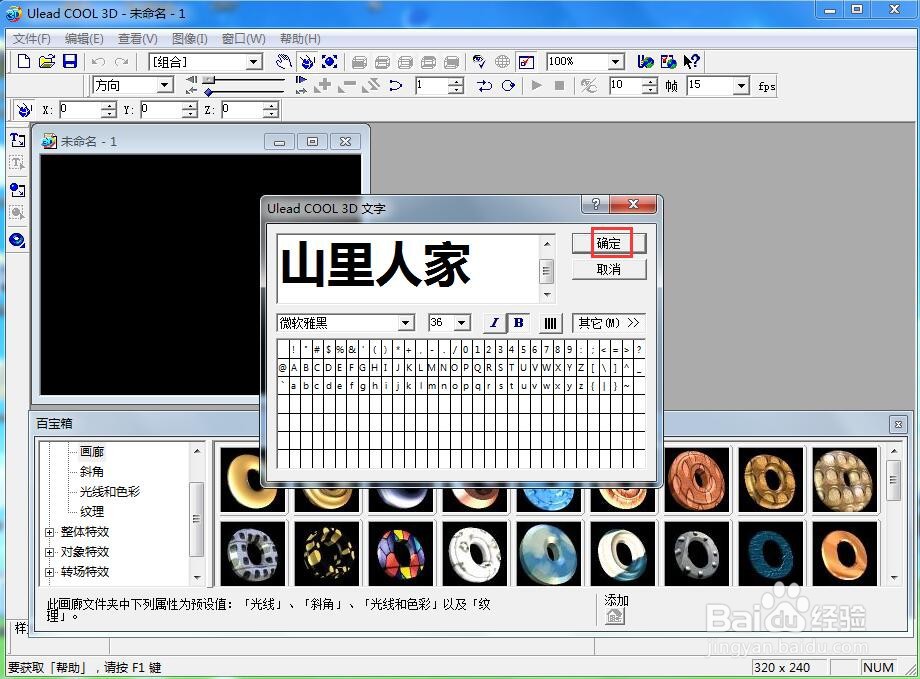Click the text preview scrollbar in dialog

pos(546,269)
